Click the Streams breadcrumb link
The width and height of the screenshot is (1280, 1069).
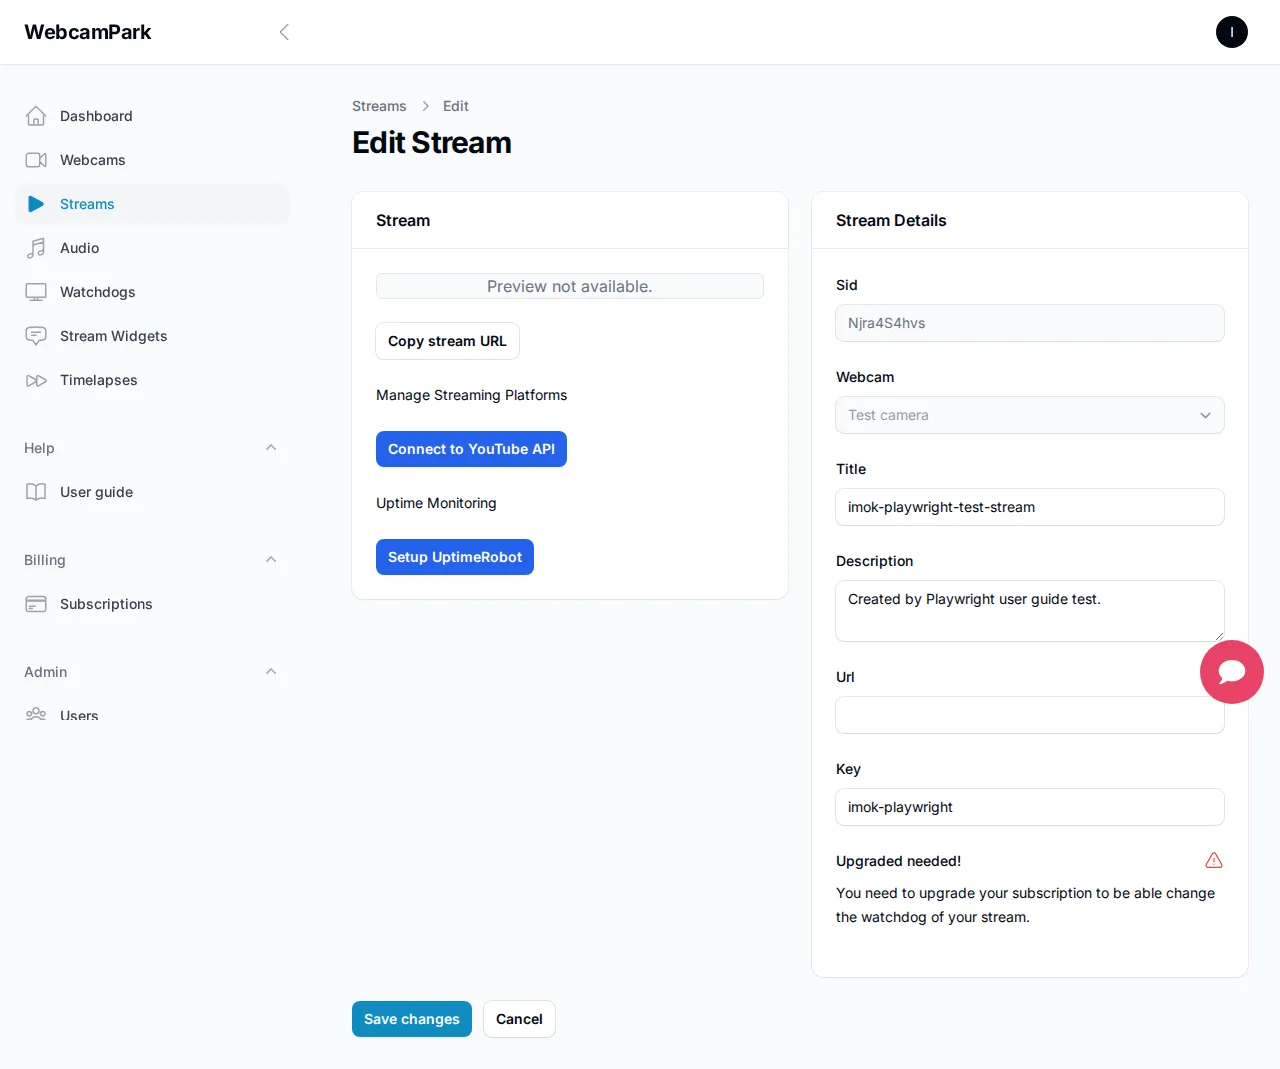coord(379,106)
